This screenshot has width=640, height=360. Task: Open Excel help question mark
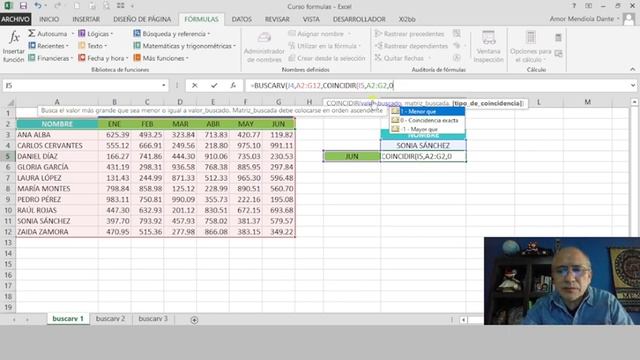574,6
